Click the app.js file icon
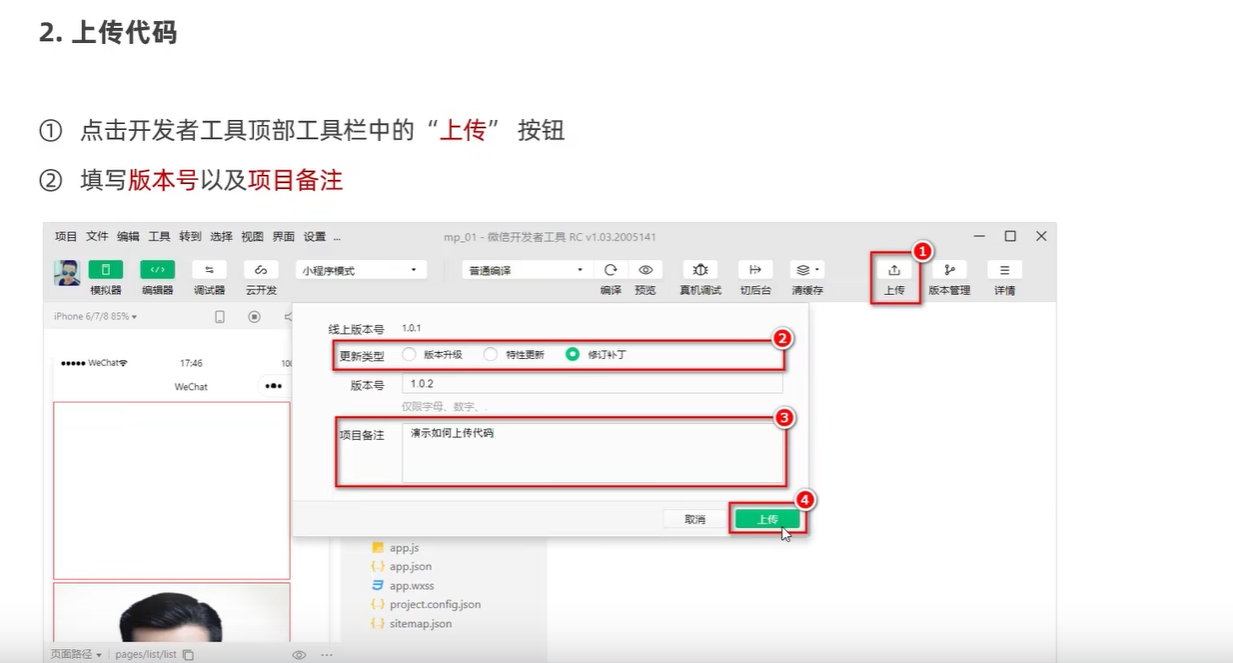The width and height of the screenshot is (1233, 663). (x=378, y=548)
